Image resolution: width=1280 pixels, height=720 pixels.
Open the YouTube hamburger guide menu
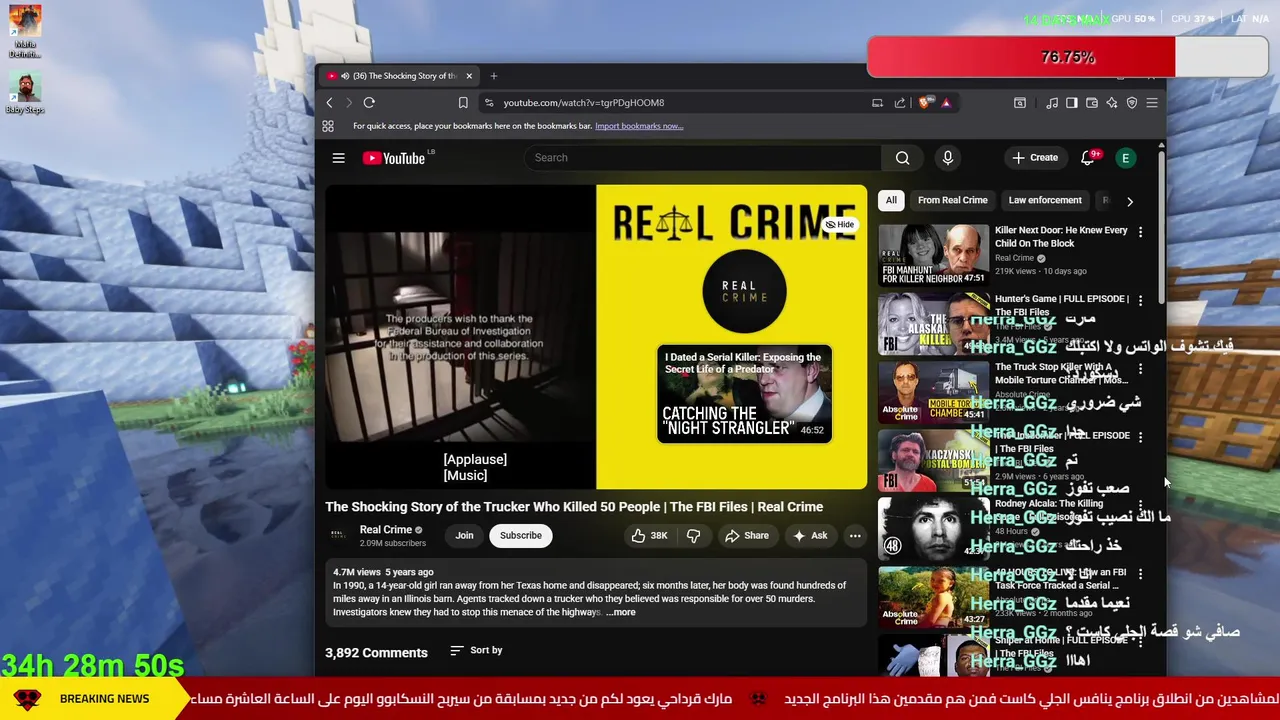[x=339, y=158]
